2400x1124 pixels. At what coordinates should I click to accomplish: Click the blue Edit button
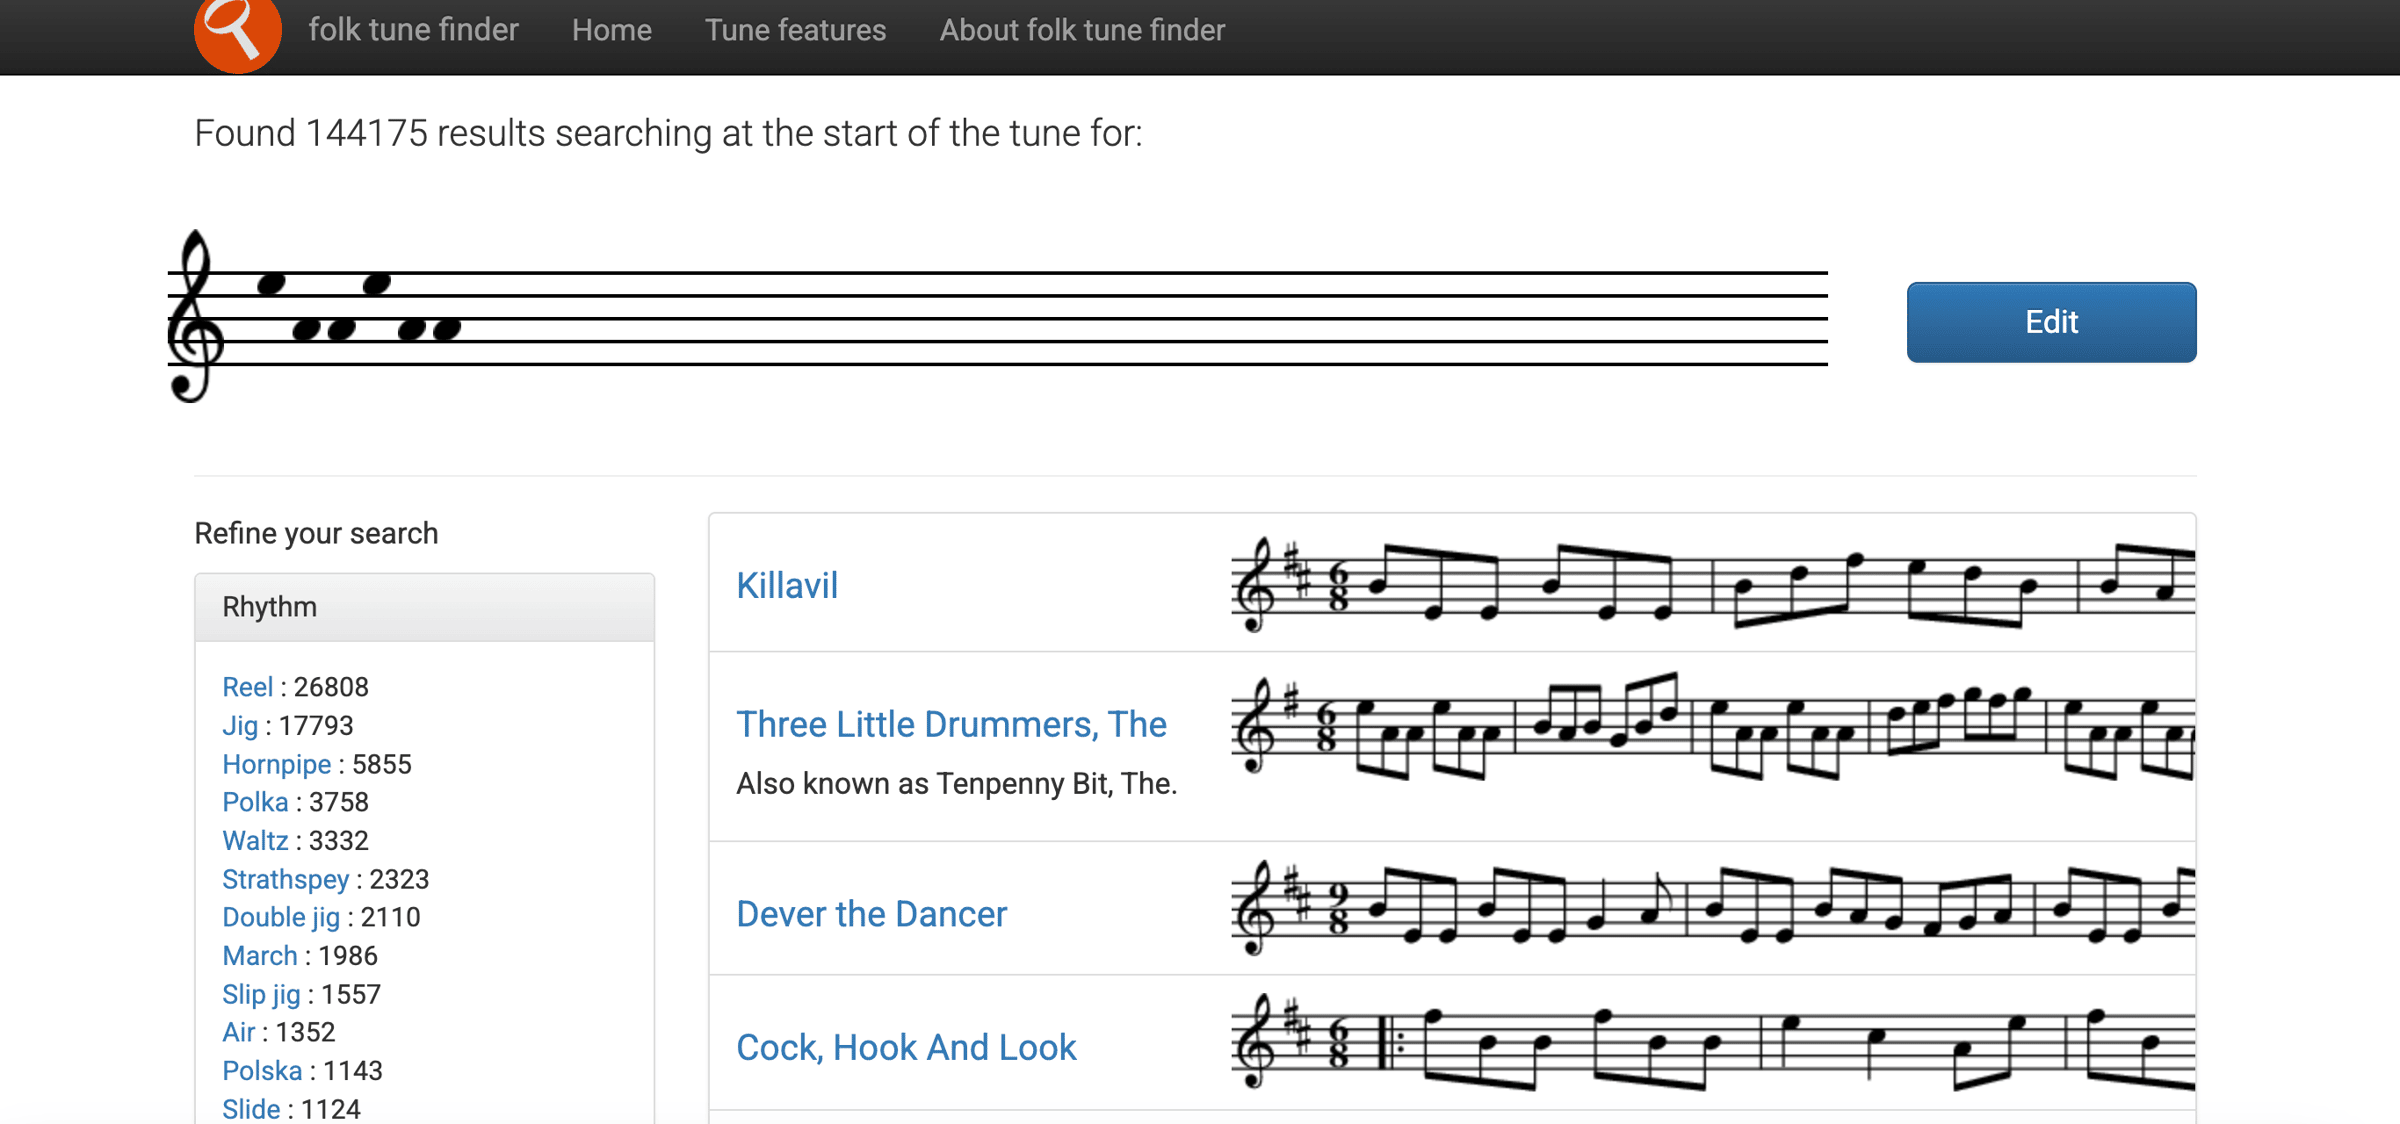(x=2051, y=322)
